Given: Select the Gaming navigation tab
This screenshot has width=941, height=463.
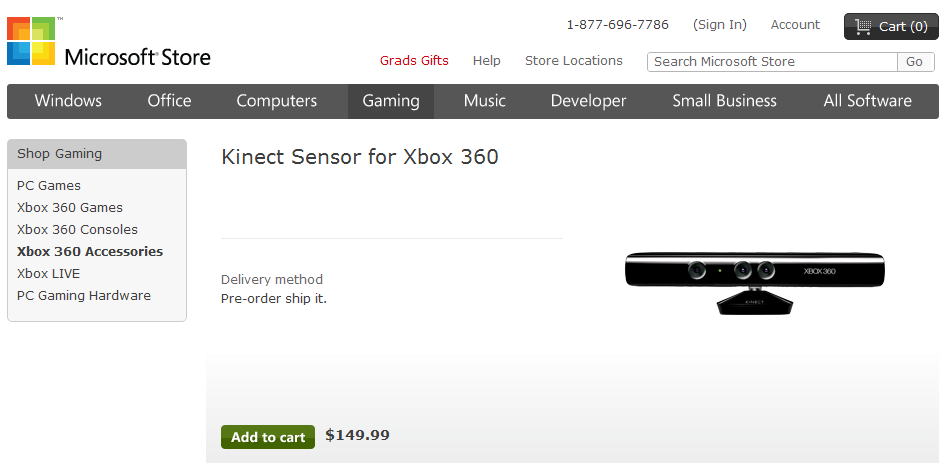Looking at the screenshot, I should 391,101.
